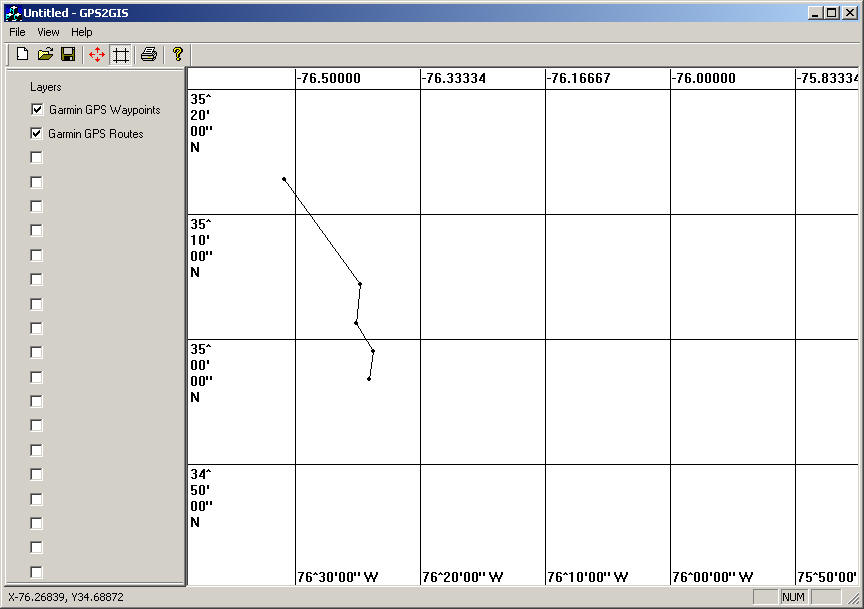Click the 76^10'00'' W bottom label
864x609 pixels.
[587, 577]
